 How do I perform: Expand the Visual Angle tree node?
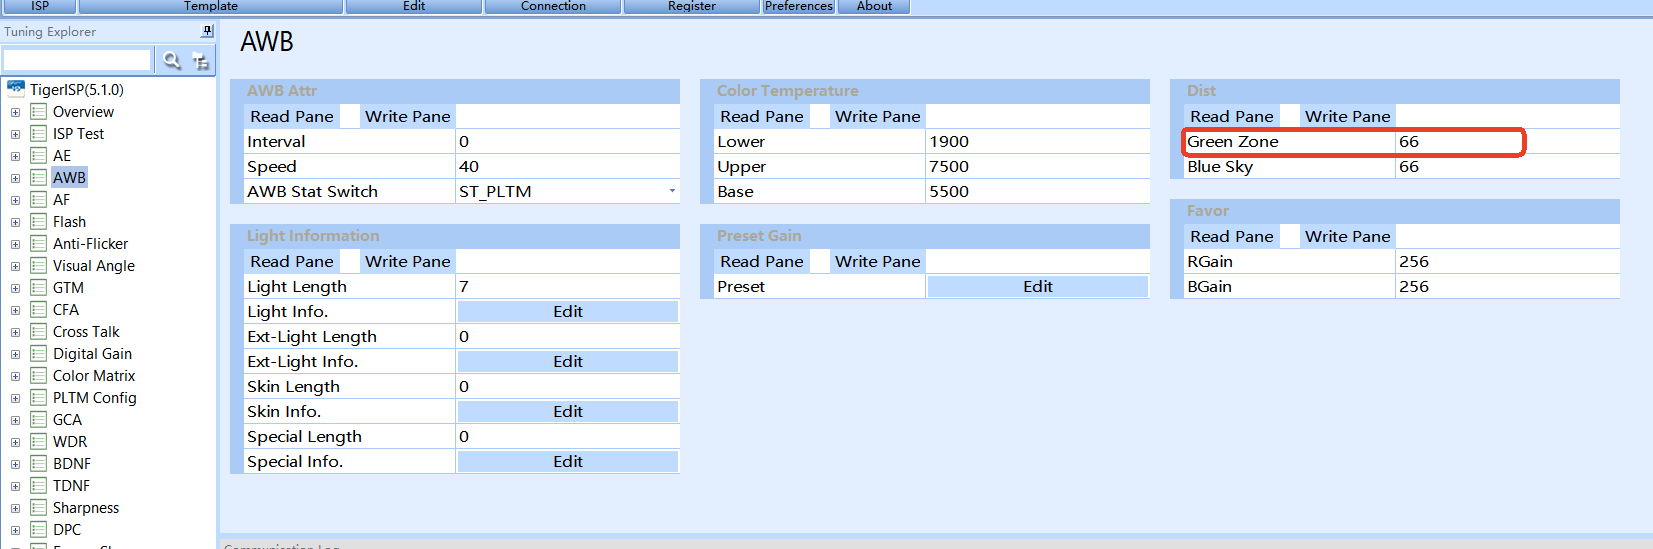pyautogui.click(x=15, y=266)
